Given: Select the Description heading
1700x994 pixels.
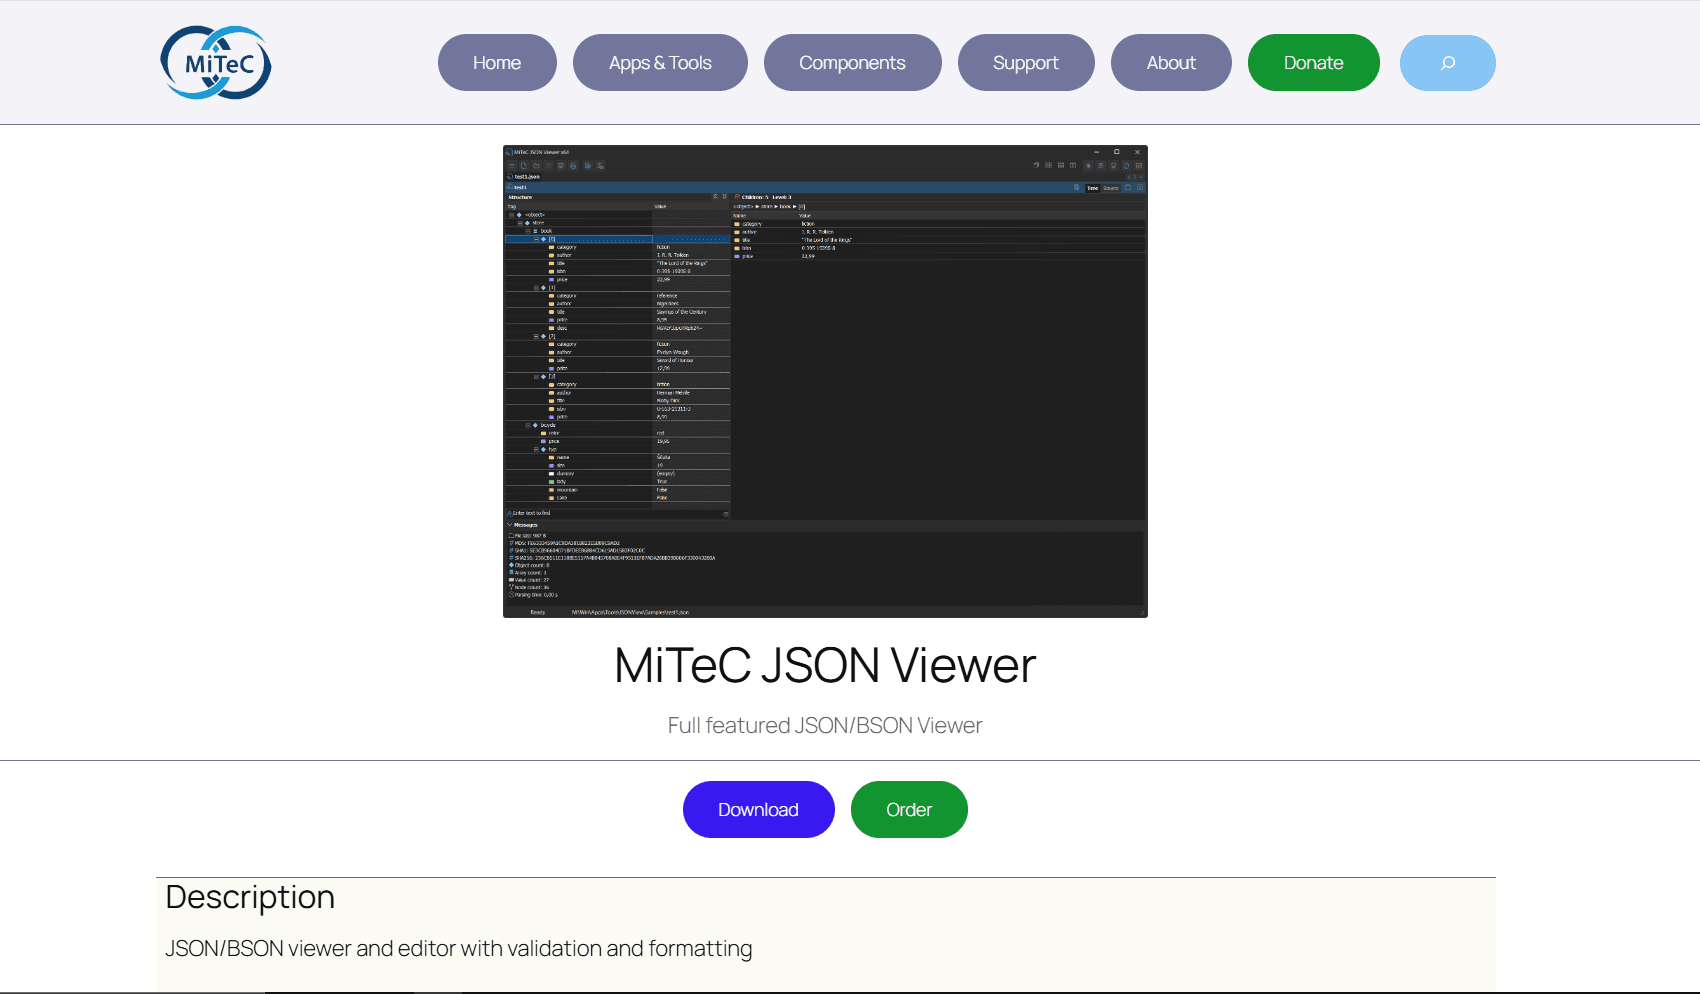Looking at the screenshot, I should point(250,897).
